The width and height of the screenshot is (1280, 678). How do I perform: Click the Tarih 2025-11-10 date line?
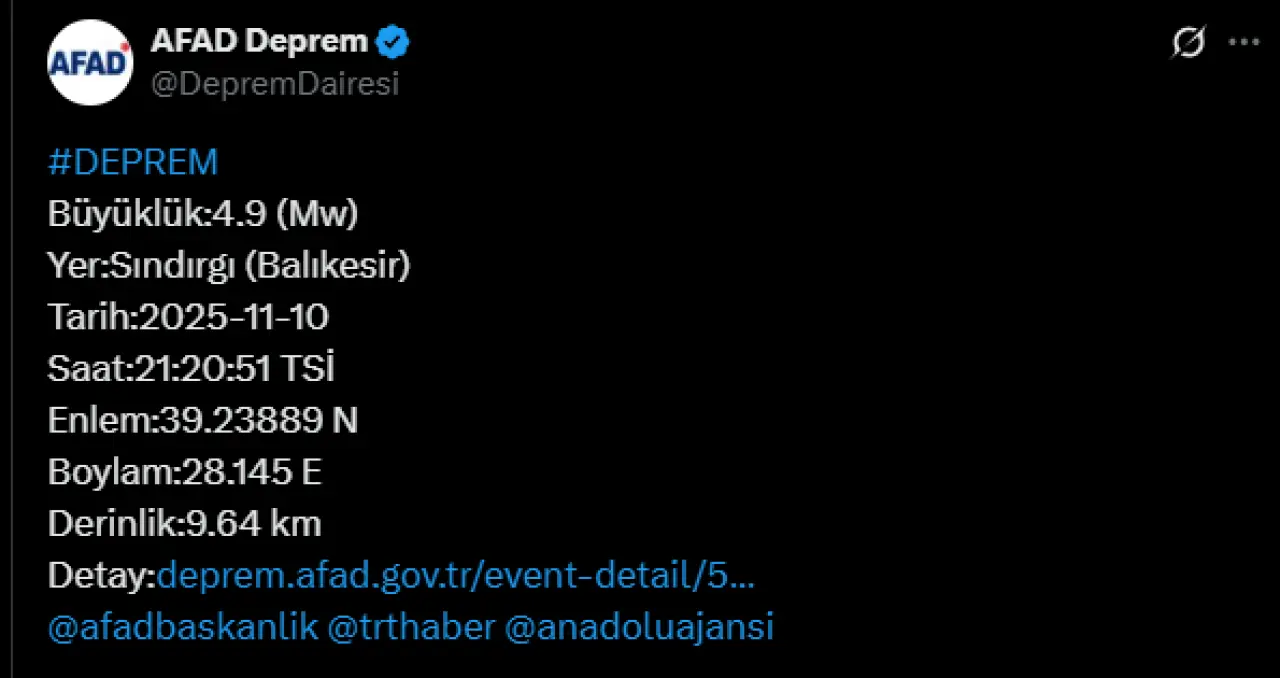pos(188,318)
